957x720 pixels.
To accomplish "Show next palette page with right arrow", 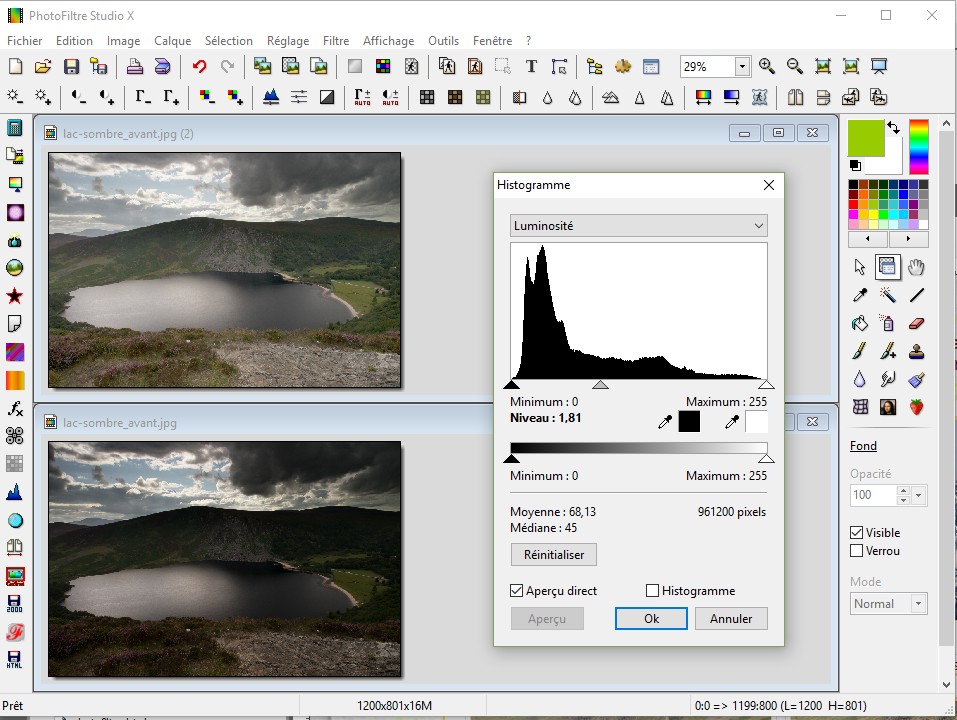I will (x=908, y=239).
